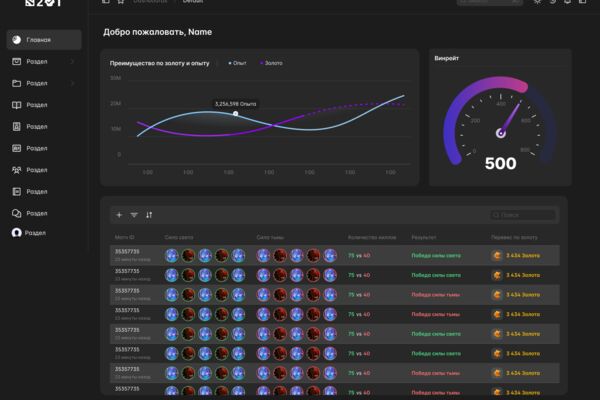Focus the Поиск search field in table toolbar
Image resolution: width=600 pixels, height=400 pixels.
(523, 215)
